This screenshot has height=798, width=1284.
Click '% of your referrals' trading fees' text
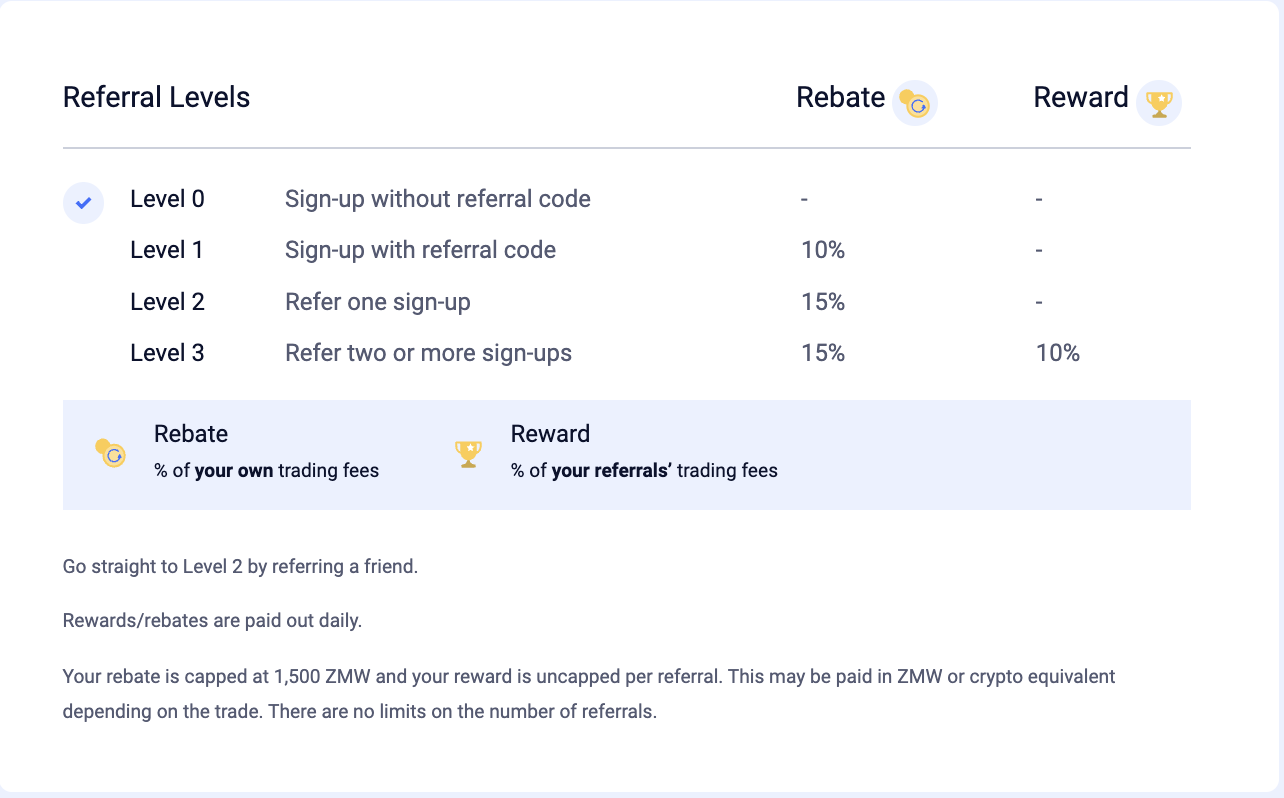644,470
